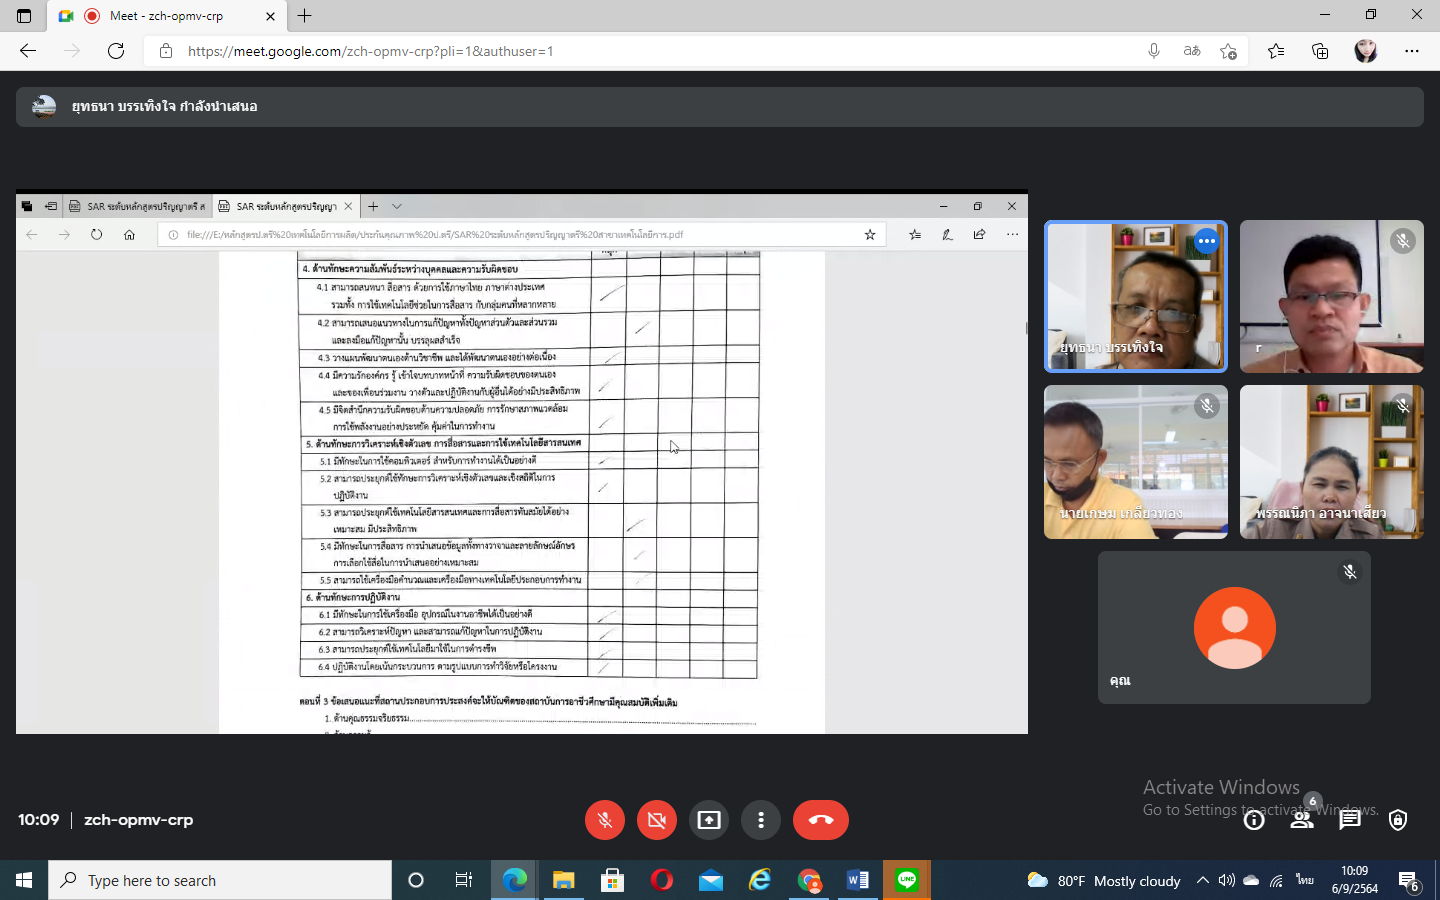Click the red leave call button

tap(820, 820)
